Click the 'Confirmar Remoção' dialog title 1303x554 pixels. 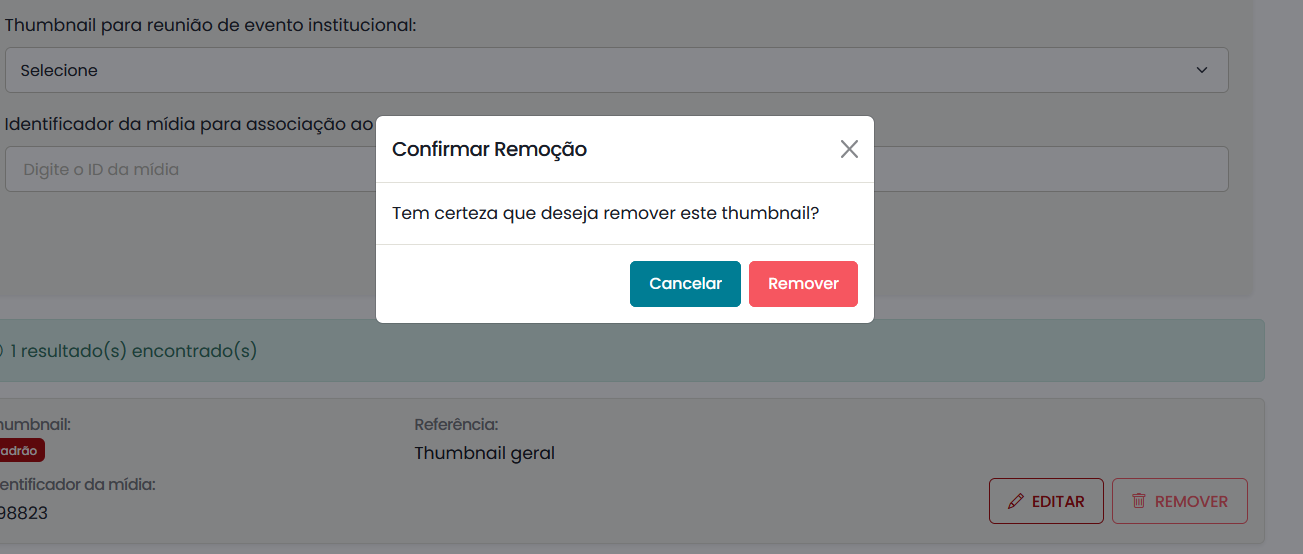tap(489, 150)
